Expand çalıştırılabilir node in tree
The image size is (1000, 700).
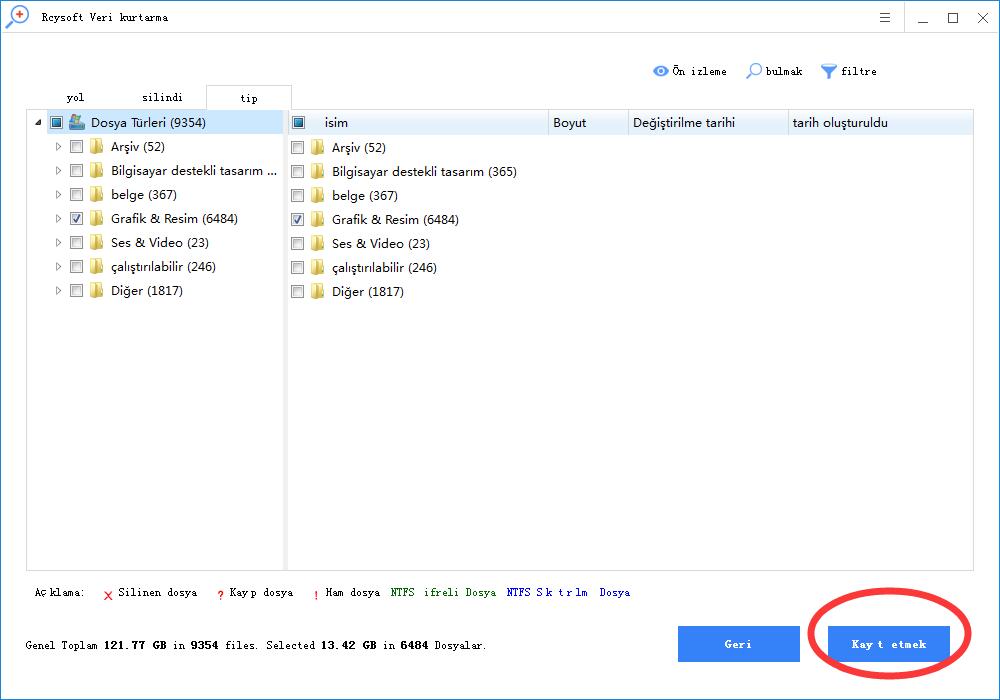pos(58,266)
